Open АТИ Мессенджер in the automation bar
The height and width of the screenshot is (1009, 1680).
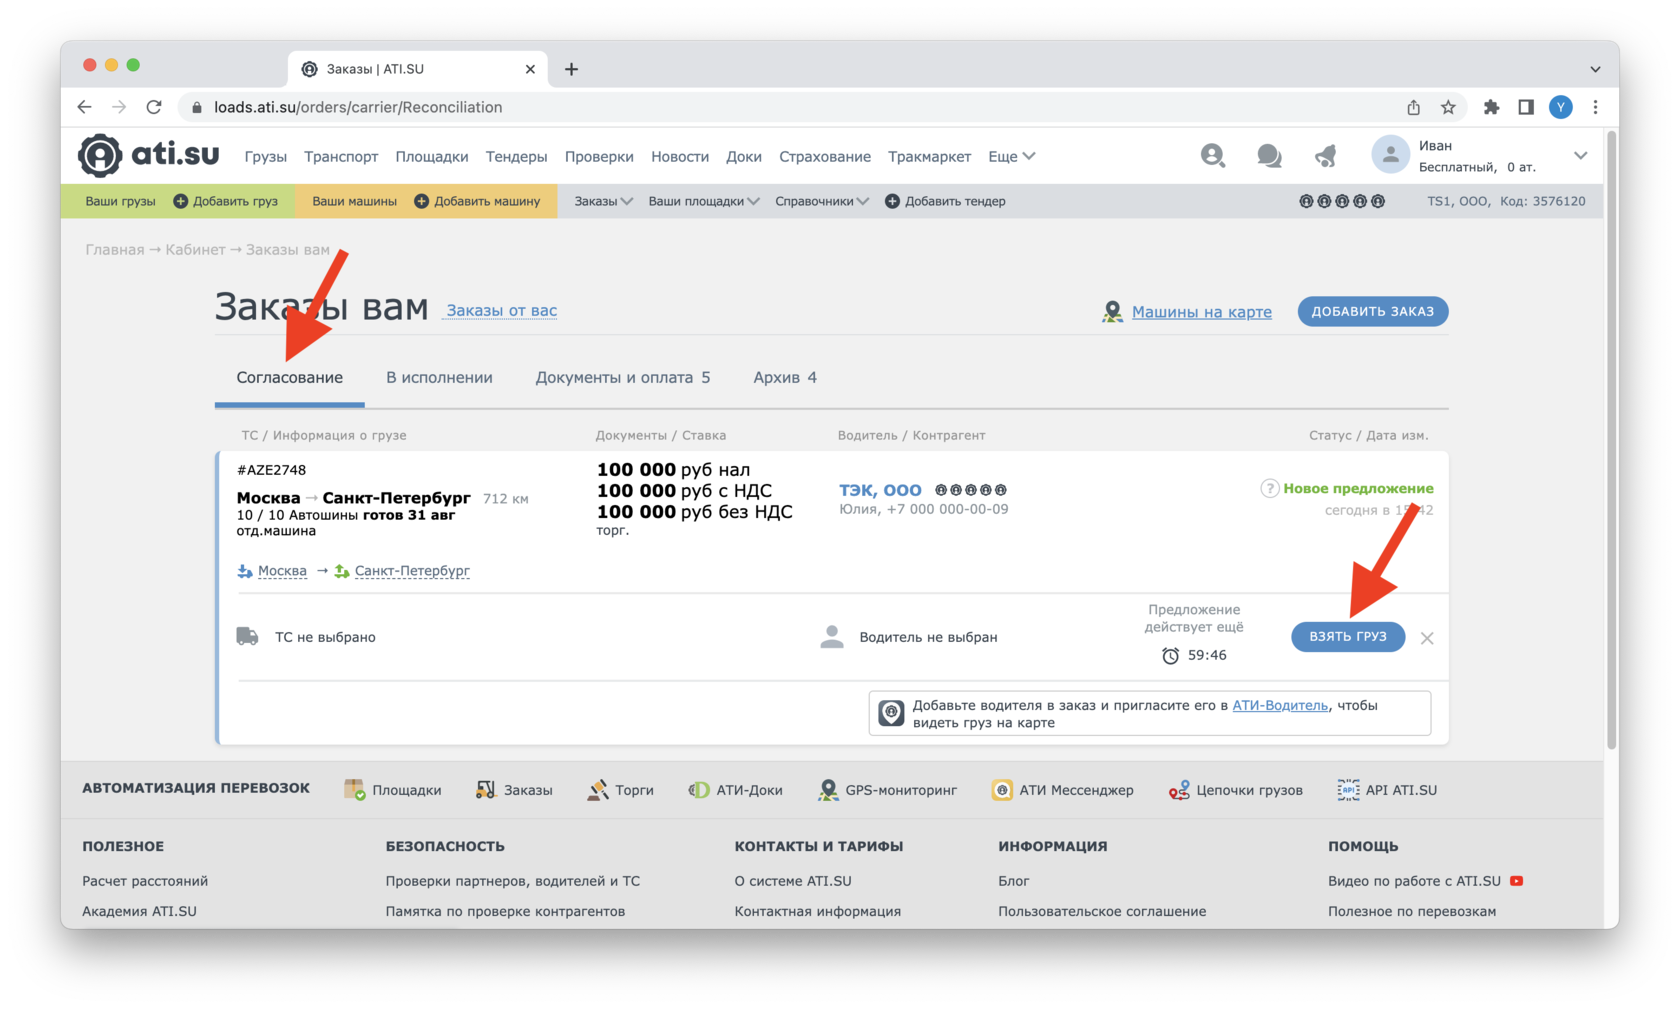click(1062, 790)
